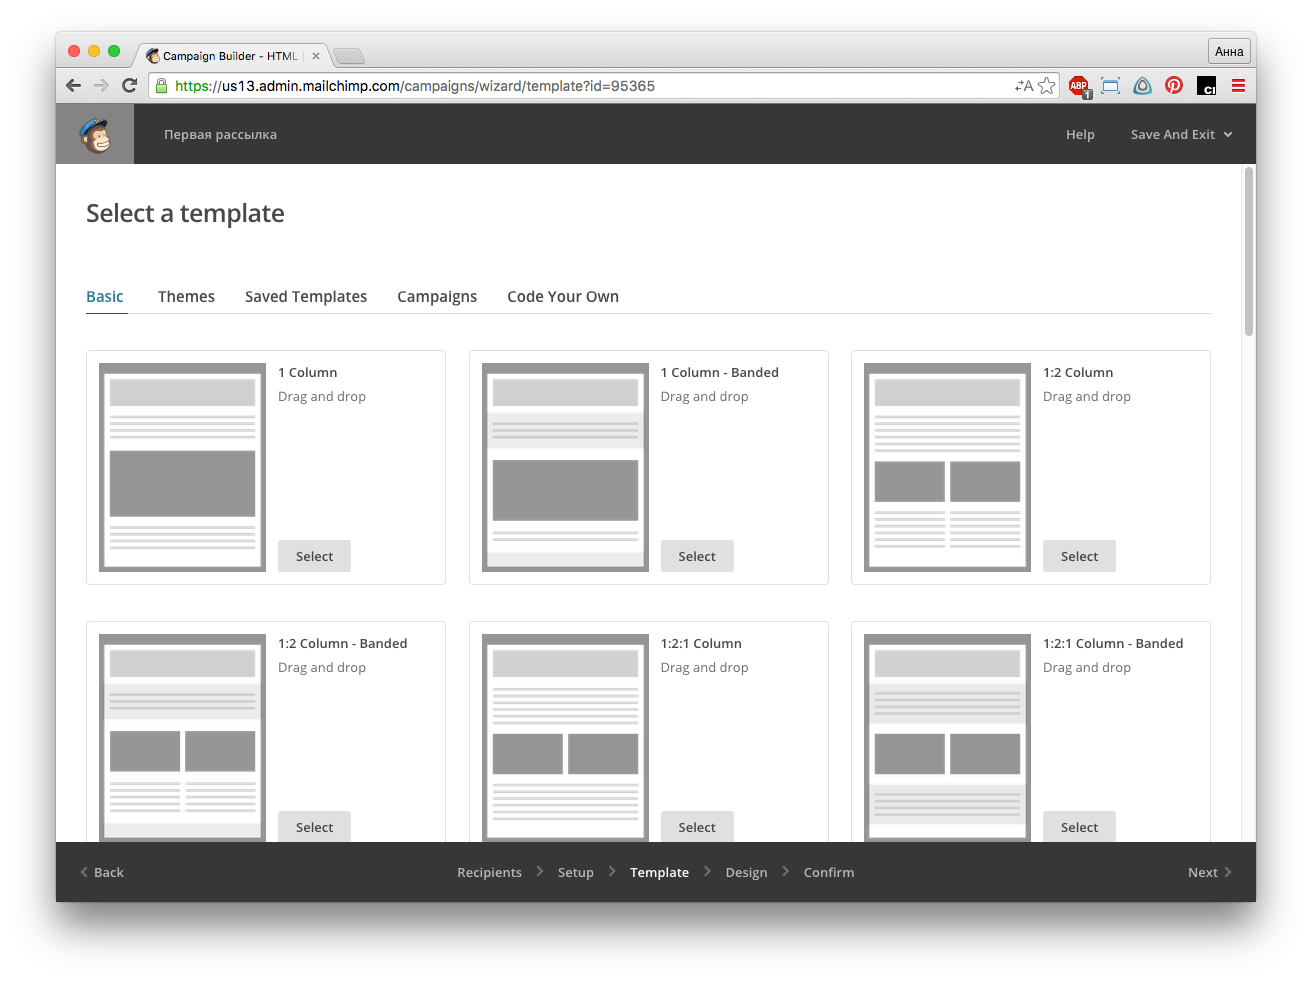The height and width of the screenshot is (982, 1312).
Task: Go back using the browser back arrow
Action: [73, 86]
